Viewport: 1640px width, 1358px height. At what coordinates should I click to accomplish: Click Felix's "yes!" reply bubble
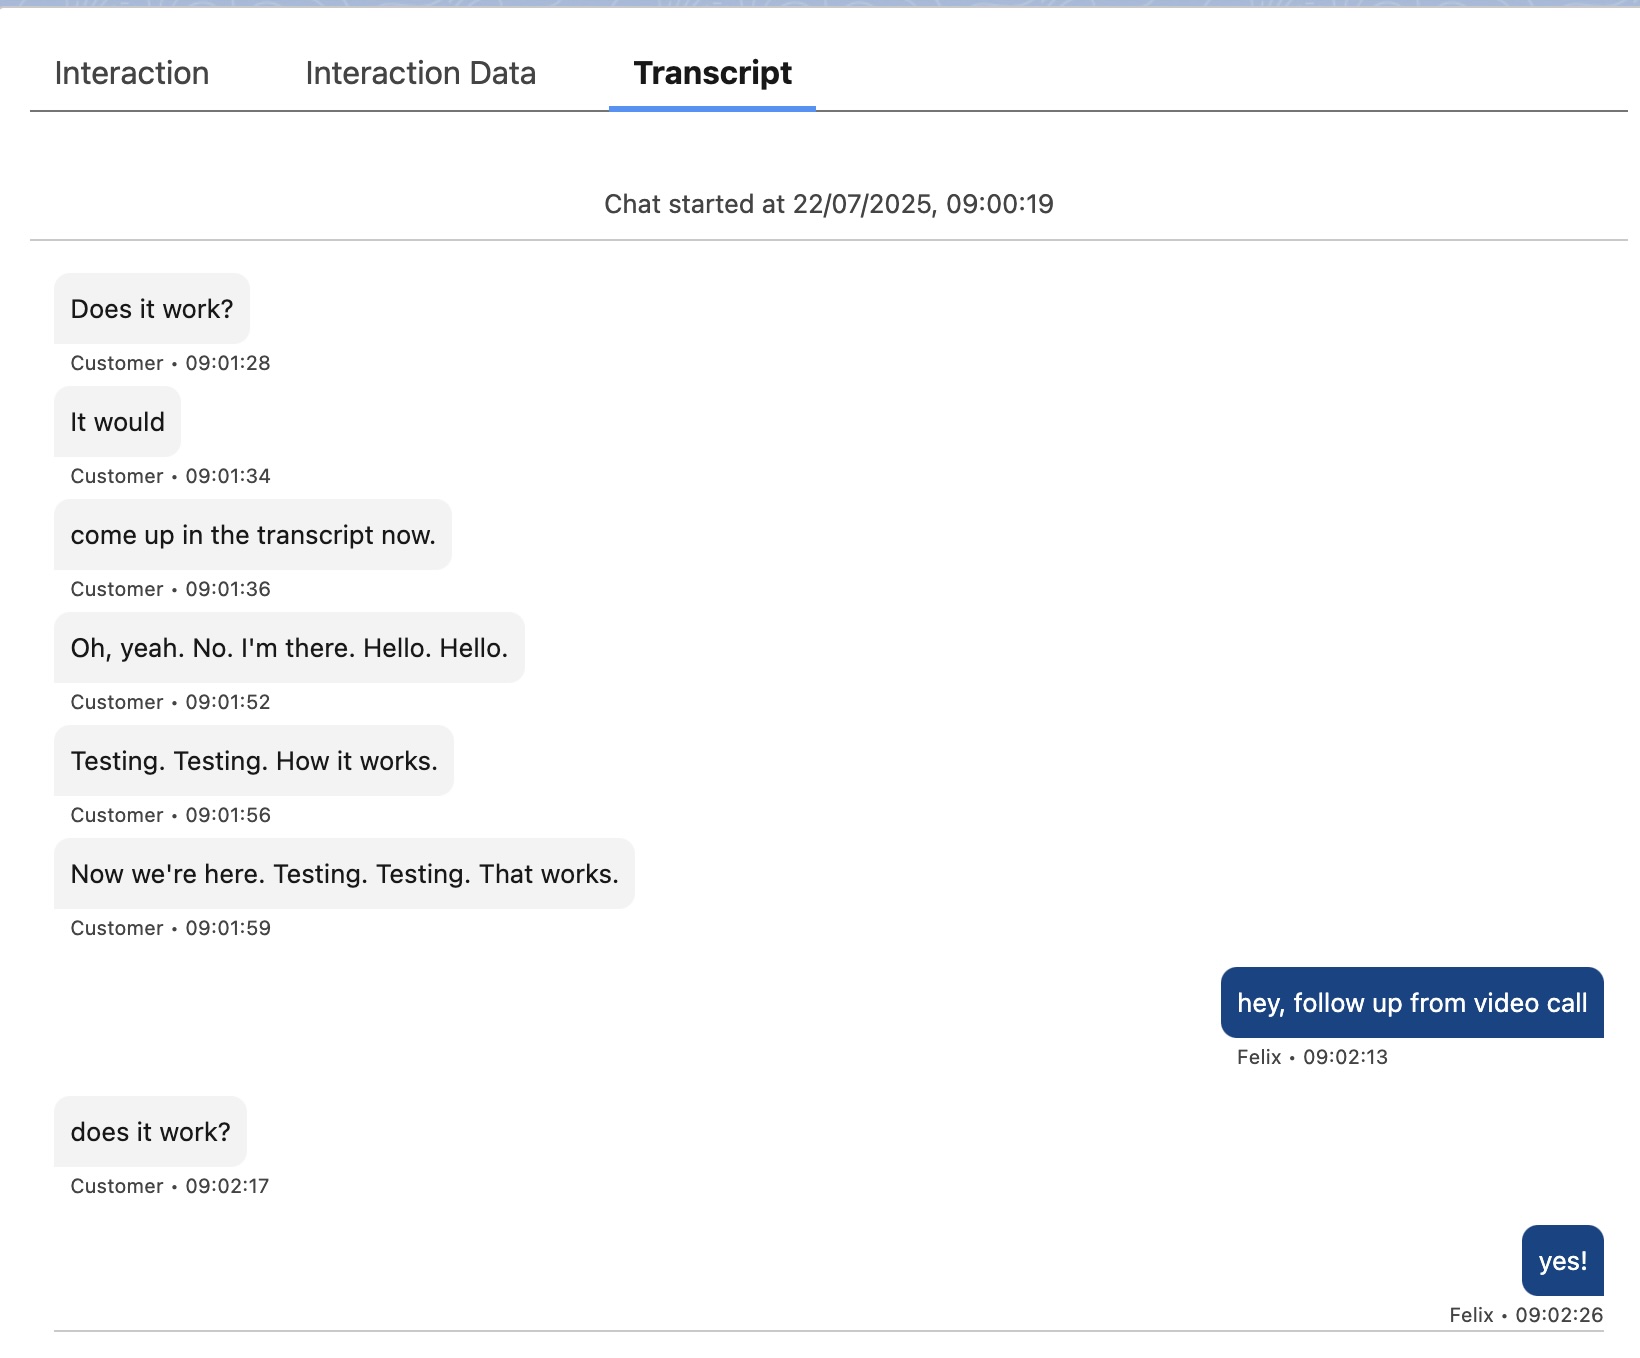click(1562, 1261)
